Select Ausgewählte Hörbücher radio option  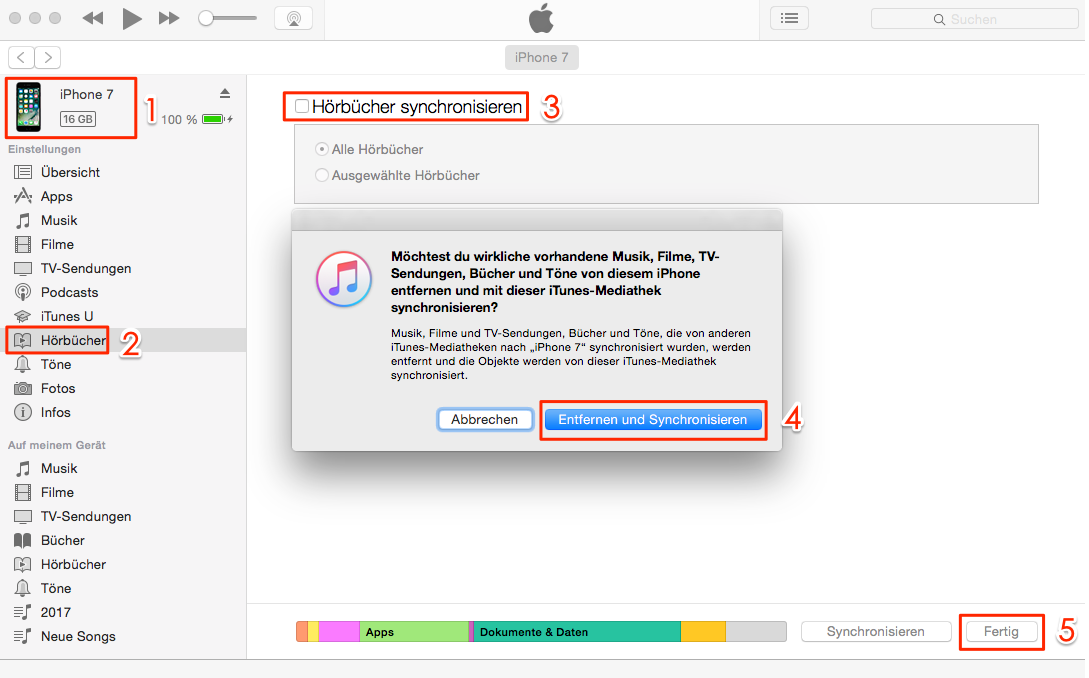pyautogui.click(x=322, y=176)
